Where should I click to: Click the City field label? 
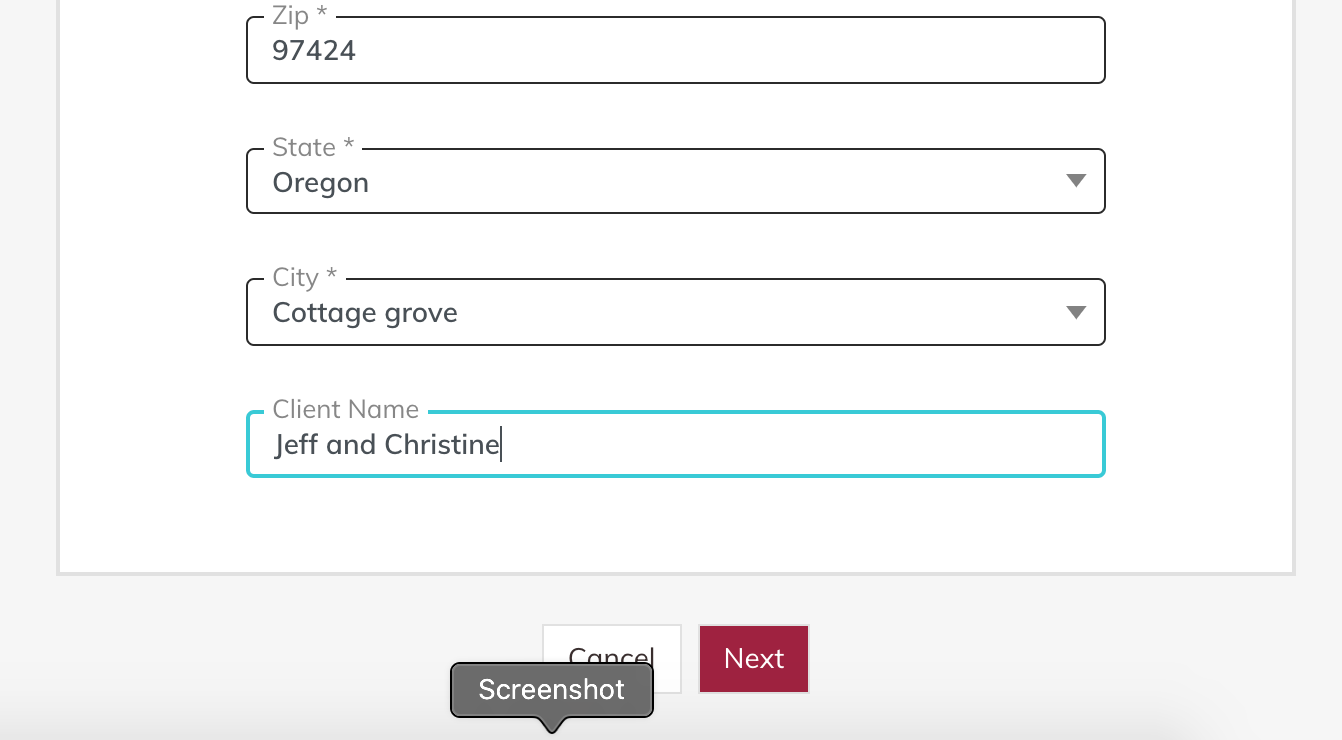pyautogui.click(x=296, y=277)
